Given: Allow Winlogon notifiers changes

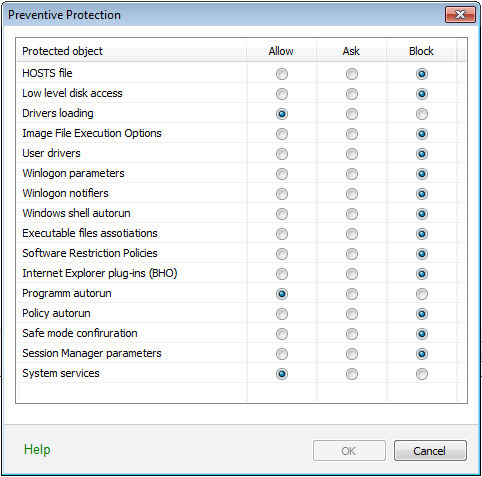Looking at the screenshot, I should 282,194.
